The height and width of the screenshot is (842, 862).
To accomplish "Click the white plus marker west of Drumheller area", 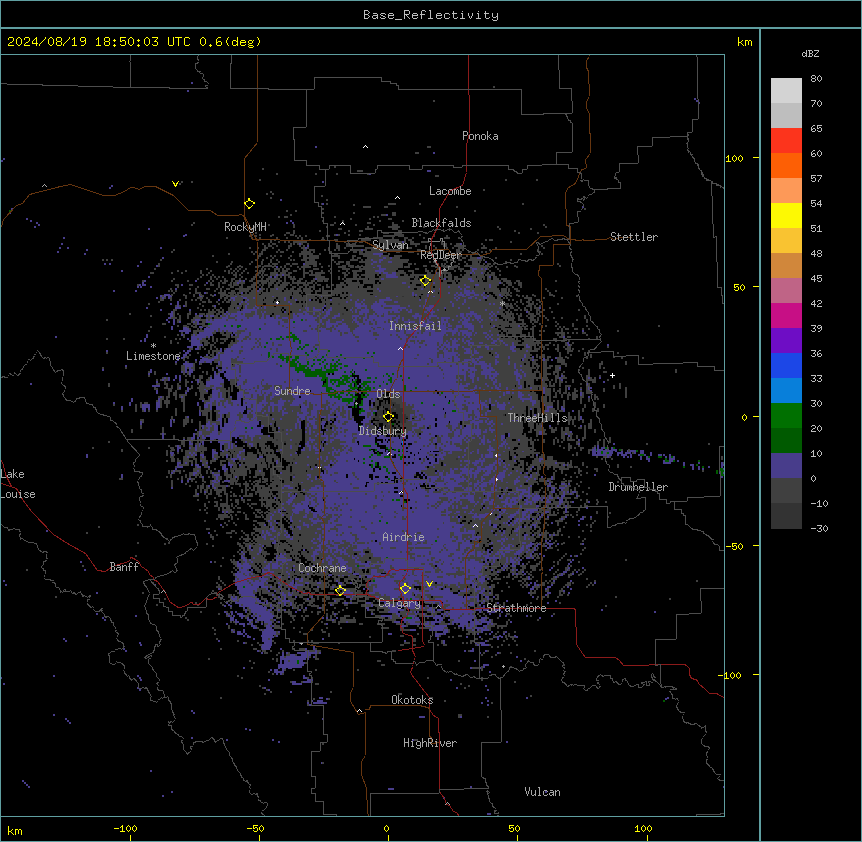I will tap(612, 375).
